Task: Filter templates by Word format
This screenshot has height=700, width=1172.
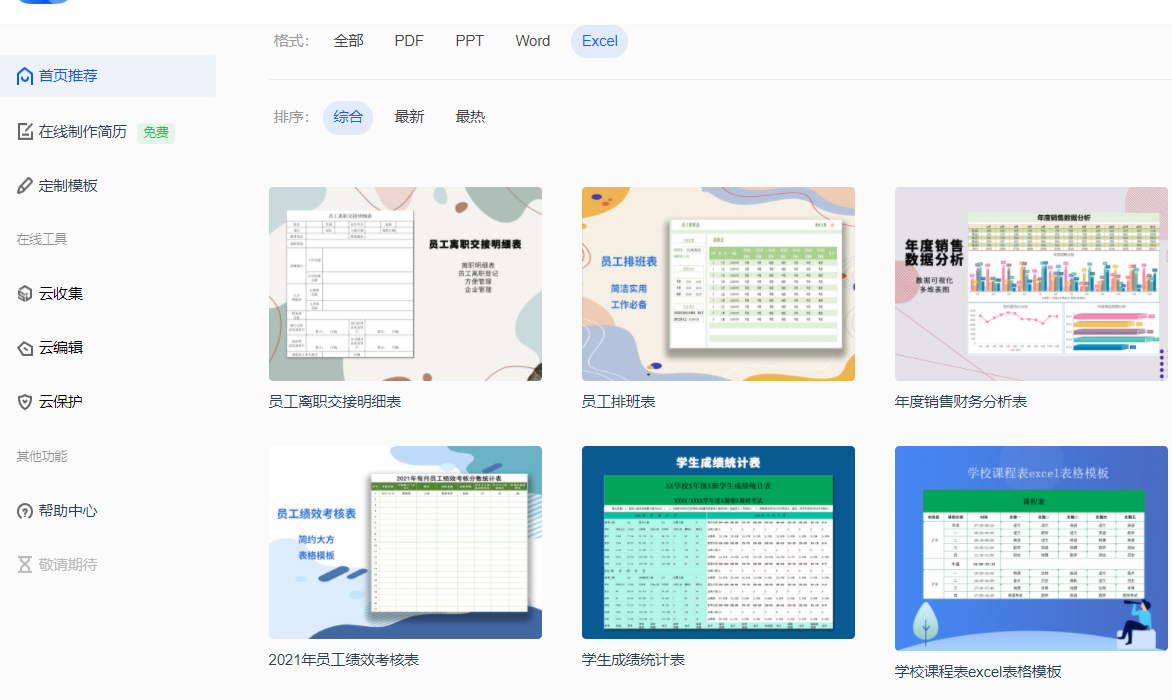Action: click(x=532, y=41)
